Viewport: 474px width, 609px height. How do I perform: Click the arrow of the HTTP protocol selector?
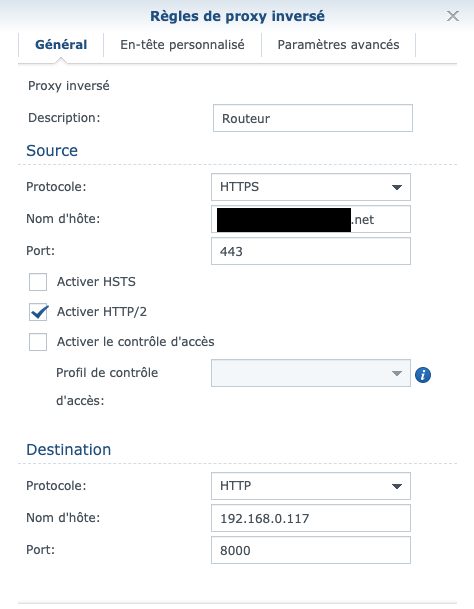pyautogui.click(x=397, y=486)
